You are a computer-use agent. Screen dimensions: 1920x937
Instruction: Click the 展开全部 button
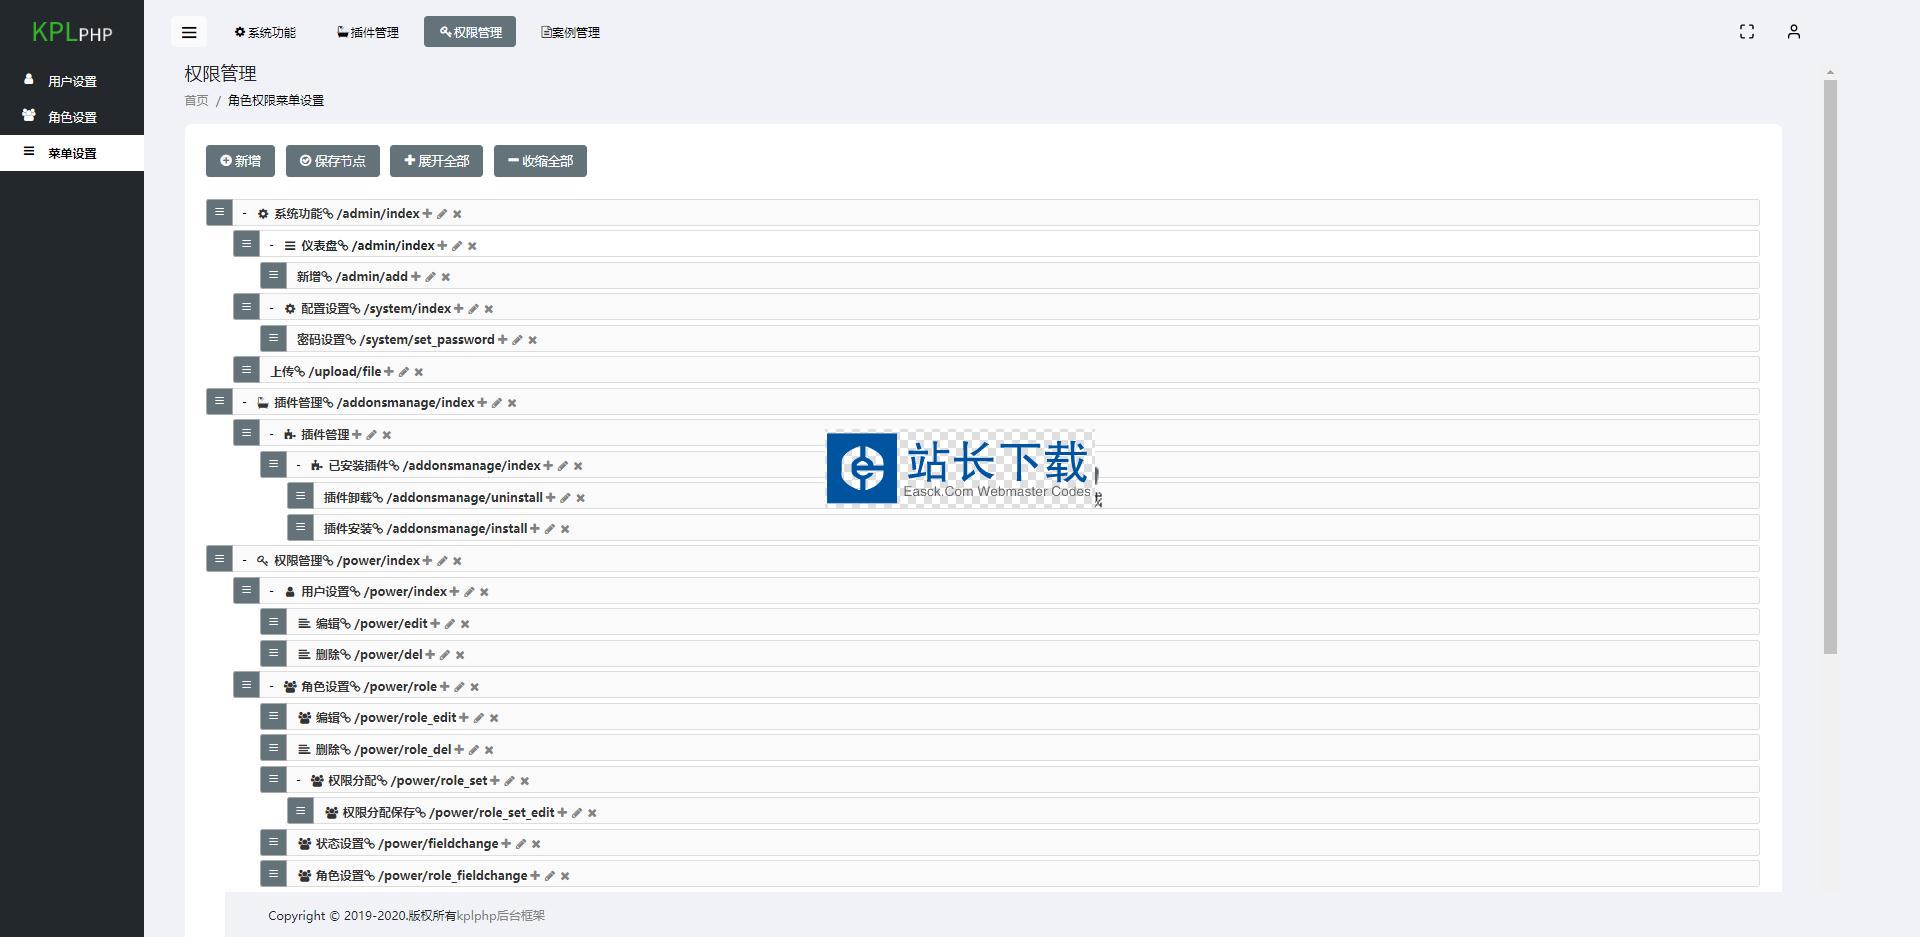(x=436, y=161)
